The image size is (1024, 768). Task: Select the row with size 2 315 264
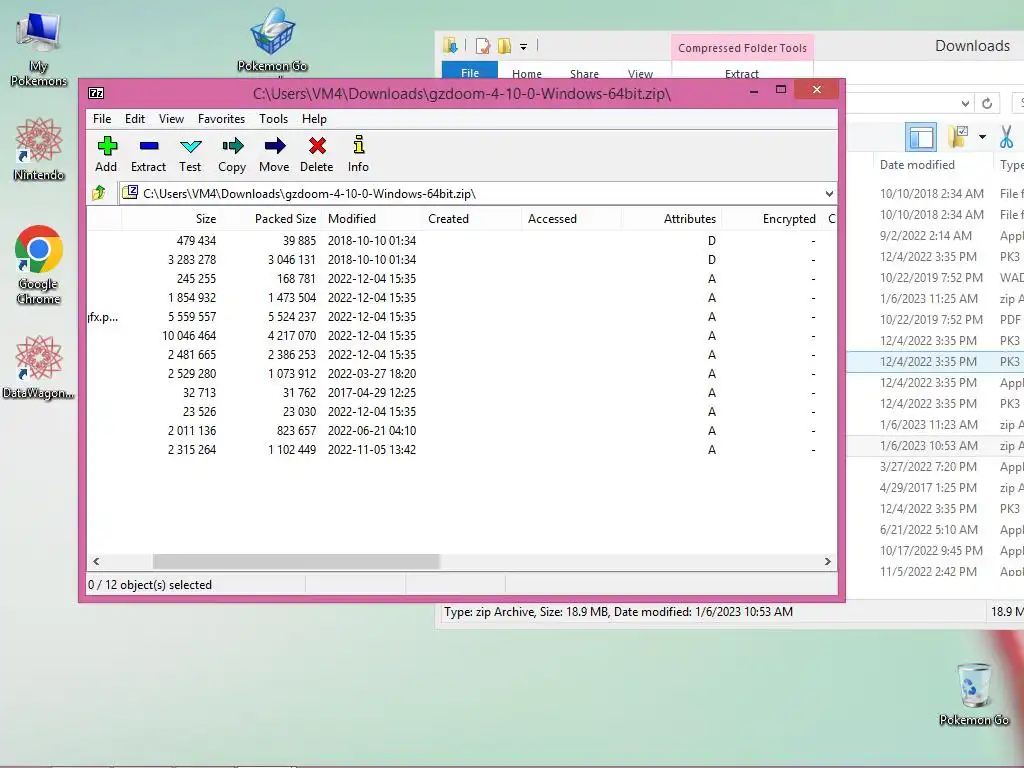coord(462,449)
